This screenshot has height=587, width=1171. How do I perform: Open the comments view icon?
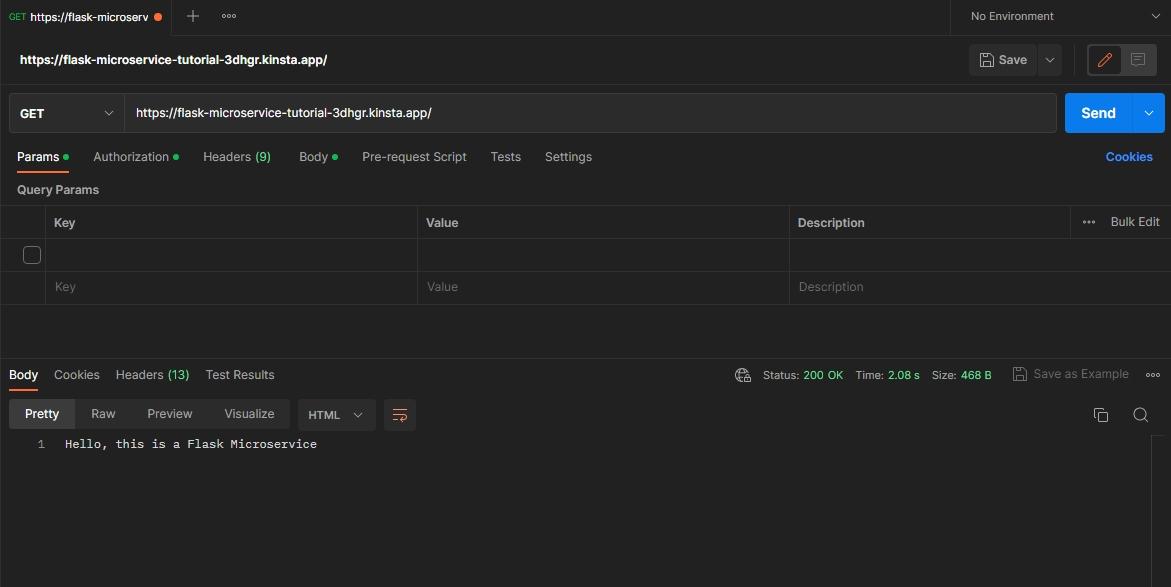click(1138, 60)
